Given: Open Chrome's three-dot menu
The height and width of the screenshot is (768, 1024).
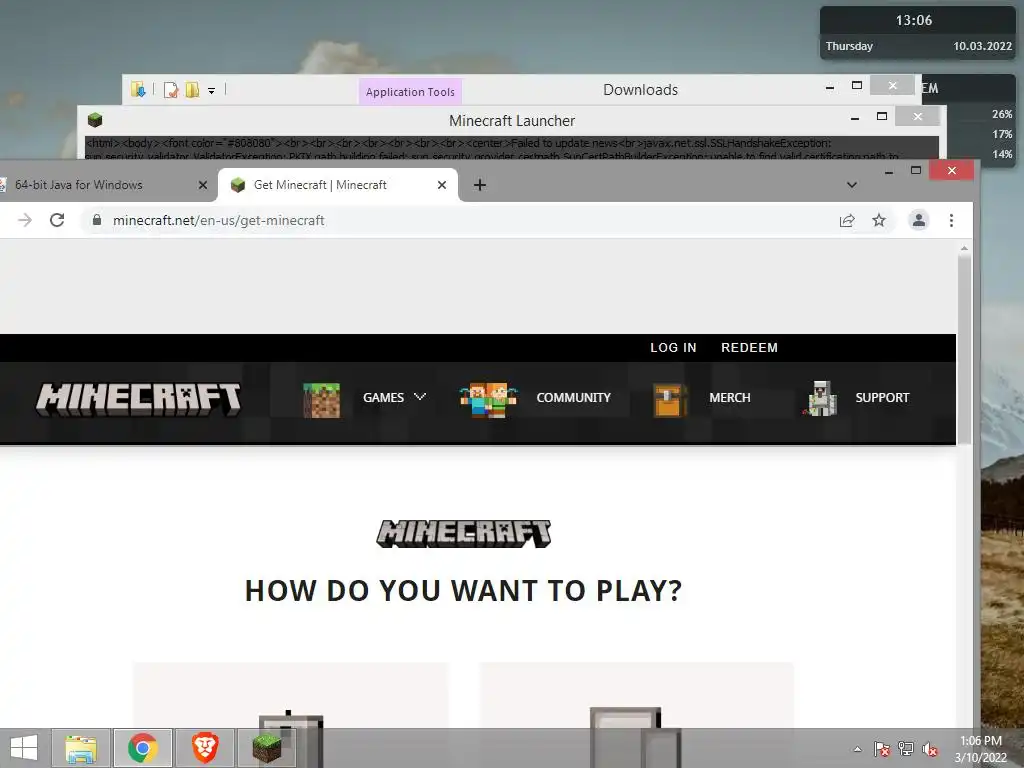Looking at the screenshot, I should 952,220.
